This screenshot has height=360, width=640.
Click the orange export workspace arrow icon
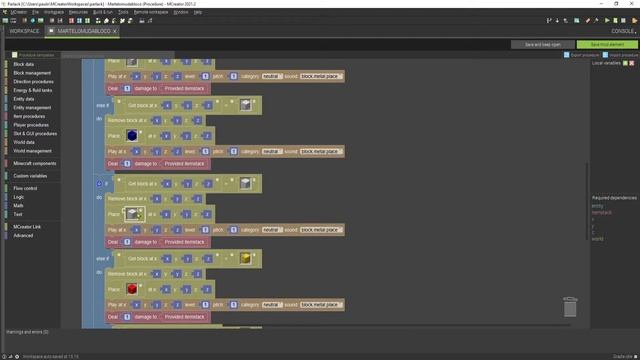point(635,20)
